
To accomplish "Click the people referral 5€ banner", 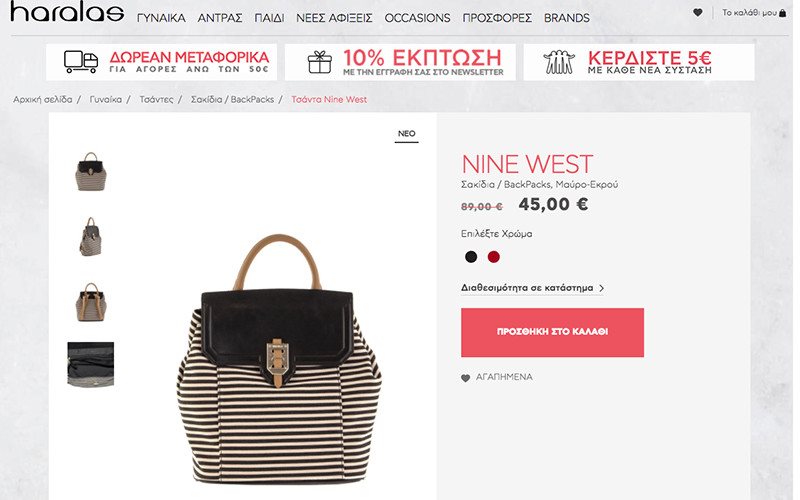I will pos(639,62).
